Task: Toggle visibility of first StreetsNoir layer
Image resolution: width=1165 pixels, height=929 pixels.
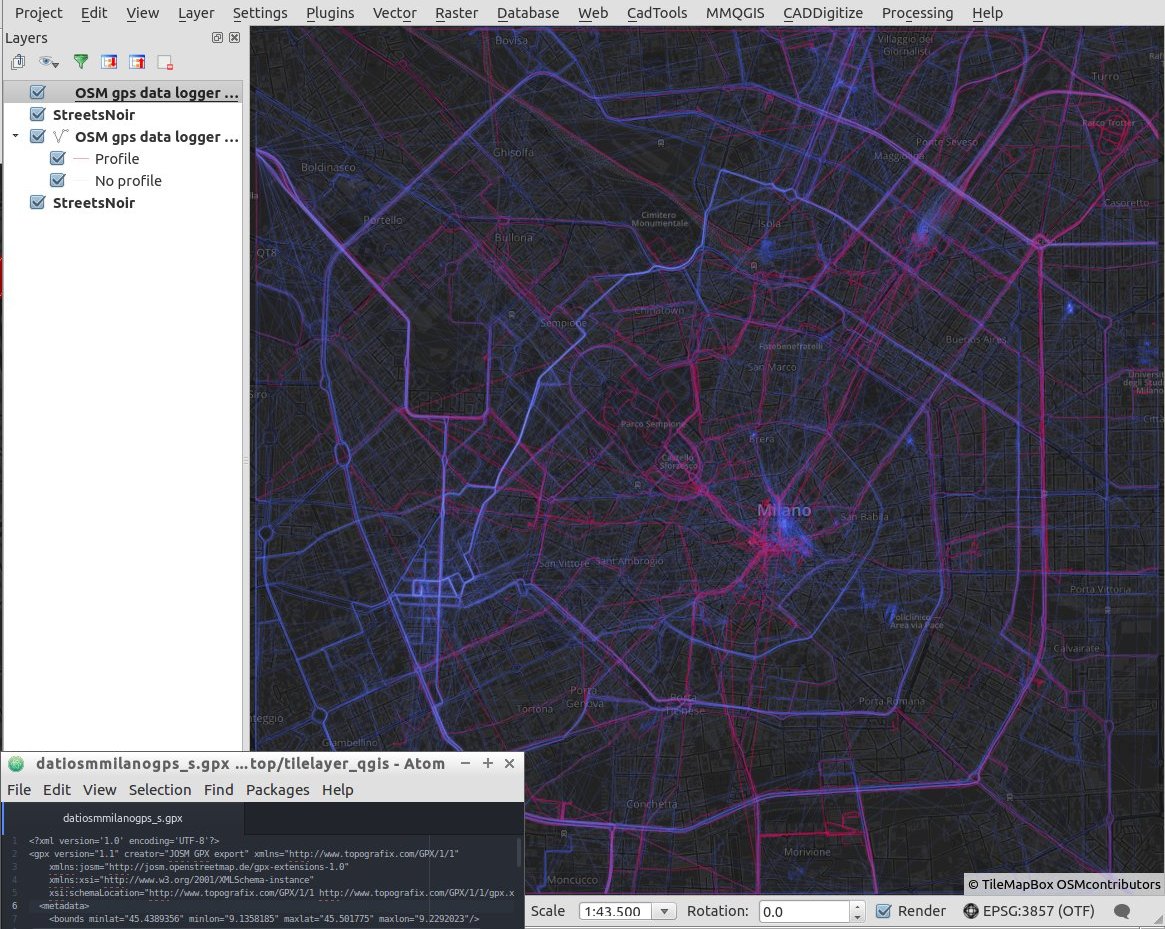Action: click(38, 114)
